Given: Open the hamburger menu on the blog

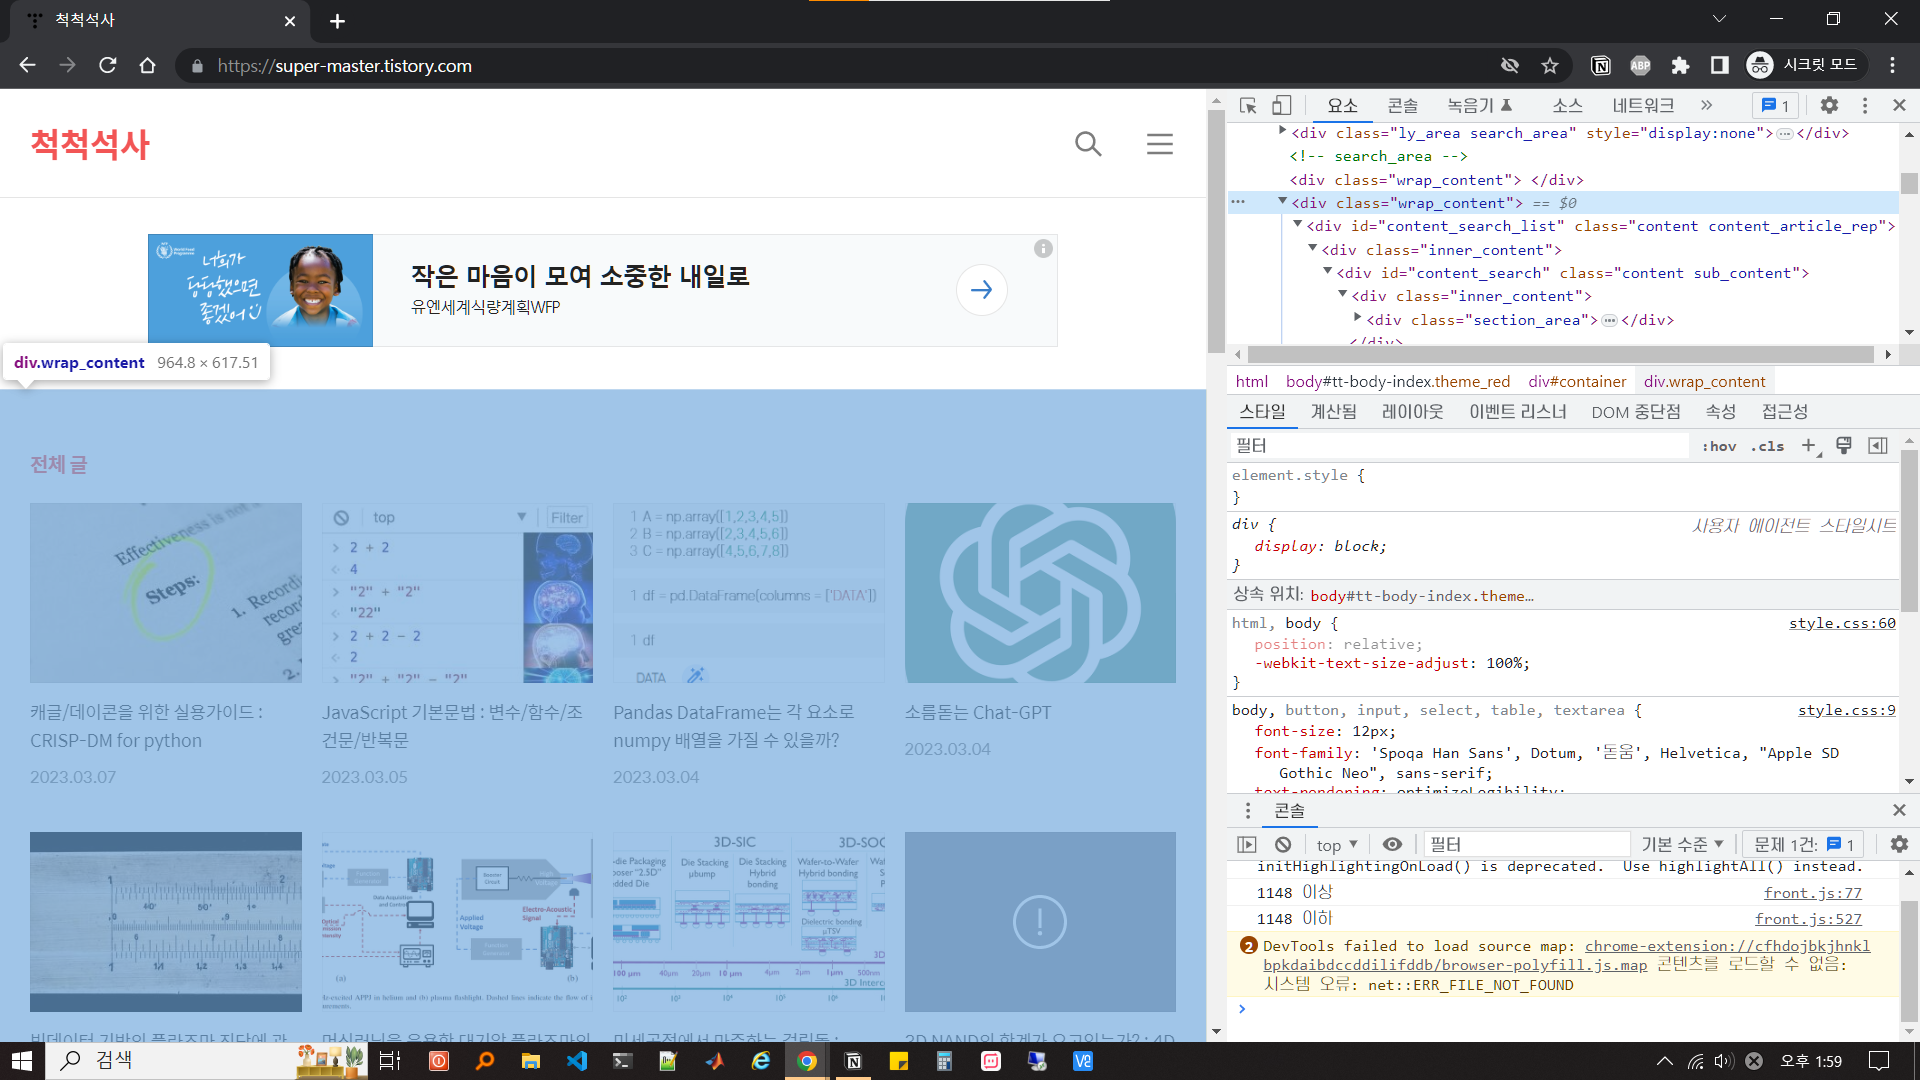Looking at the screenshot, I should pos(1159,144).
